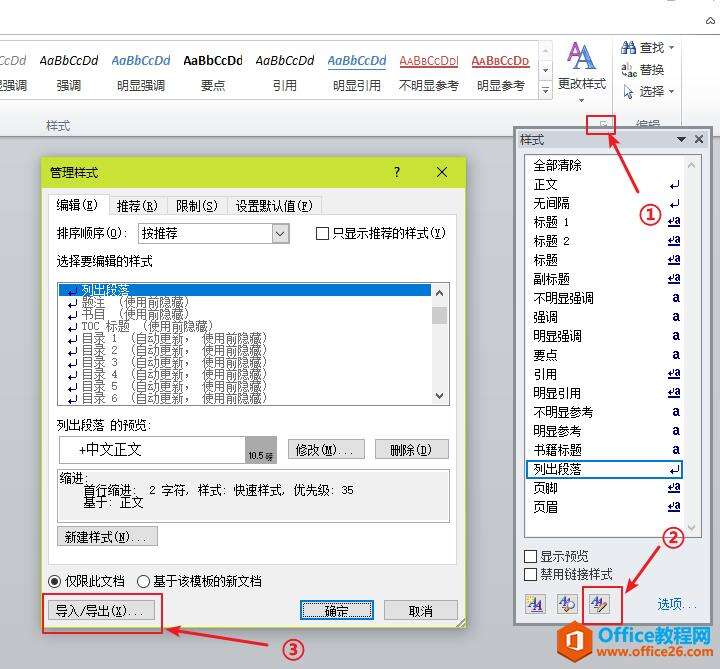Image resolution: width=720 pixels, height=669 pixels.
Task: Apply the 强调 style from gallery
Action: [x=69, y=73]
